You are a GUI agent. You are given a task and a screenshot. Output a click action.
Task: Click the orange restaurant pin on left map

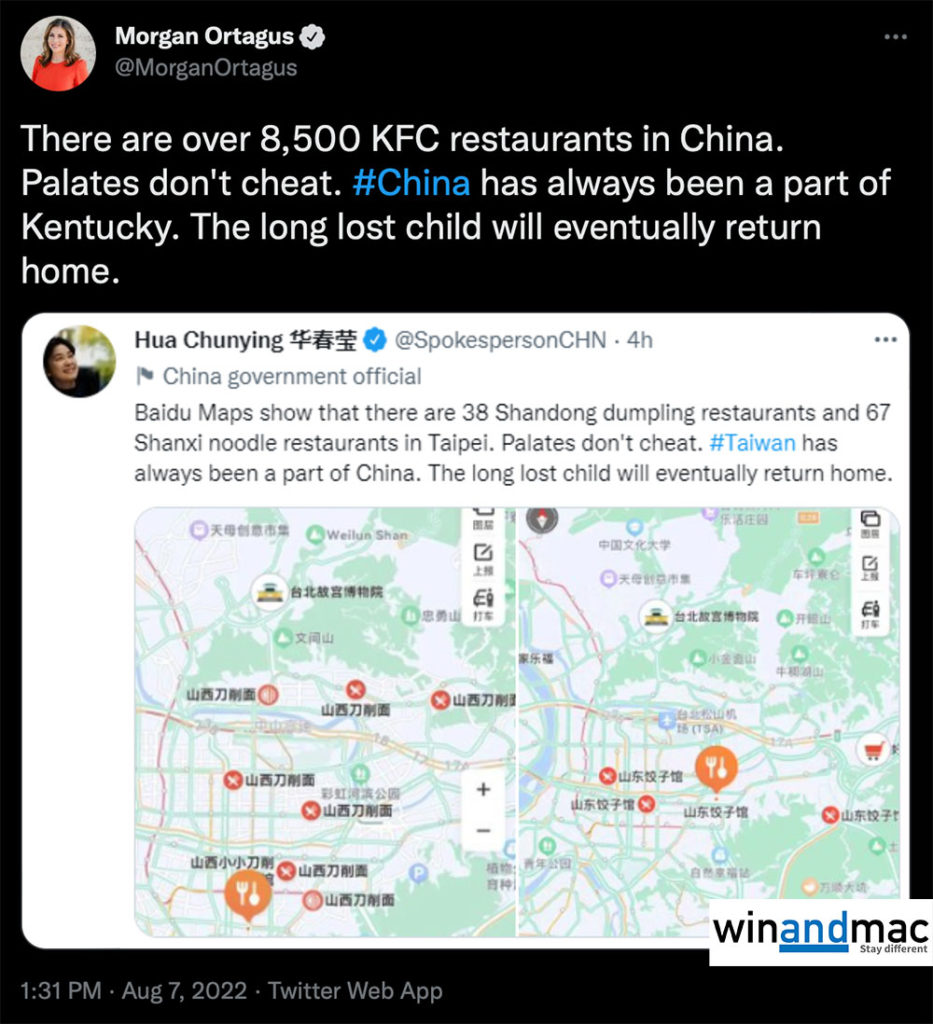point(247,895)
